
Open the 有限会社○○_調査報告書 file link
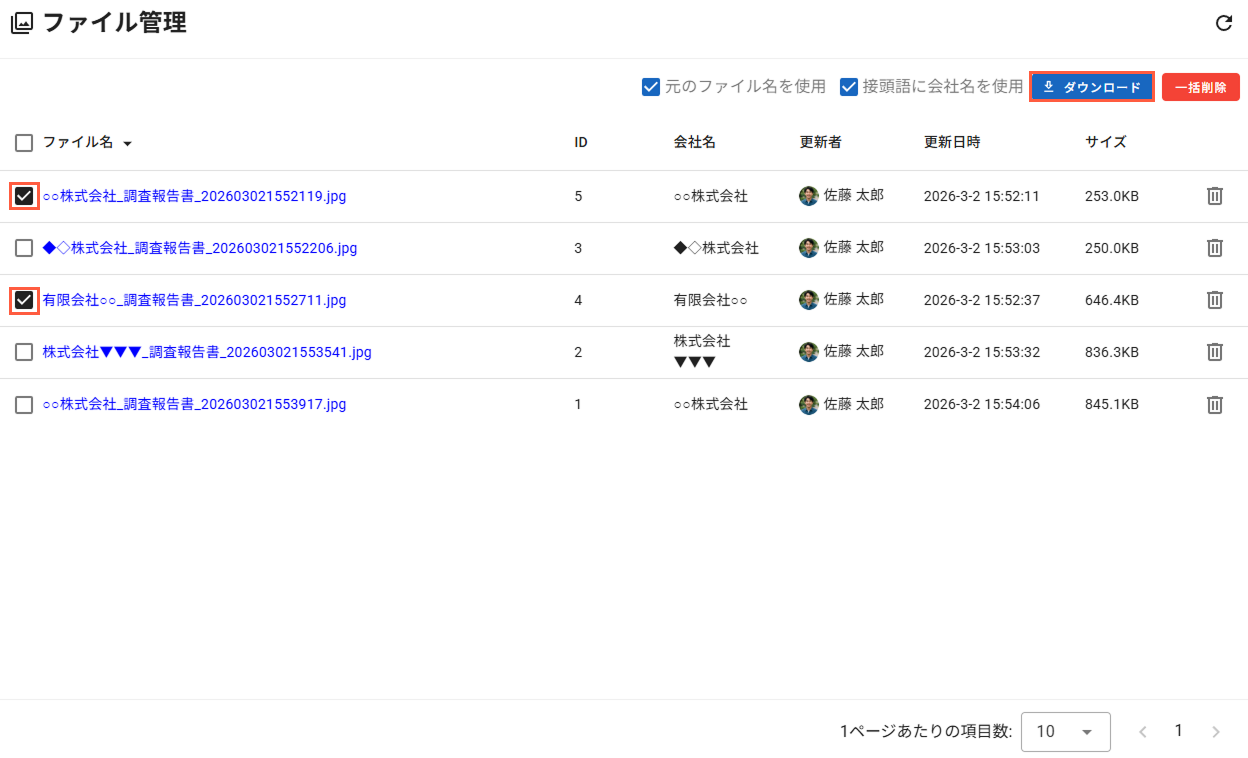194,300
